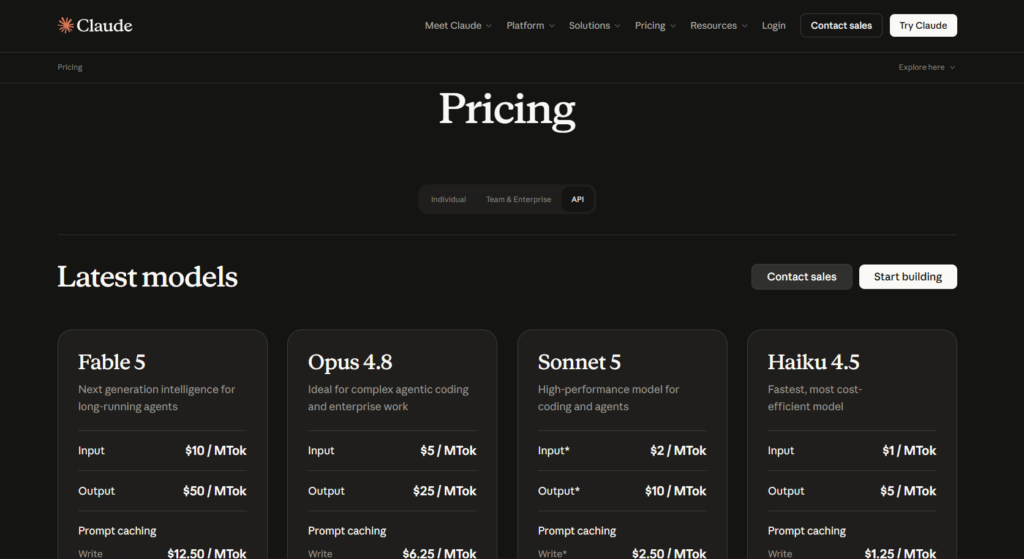Expand the Solutions chevron arrow

click(617, 26)
